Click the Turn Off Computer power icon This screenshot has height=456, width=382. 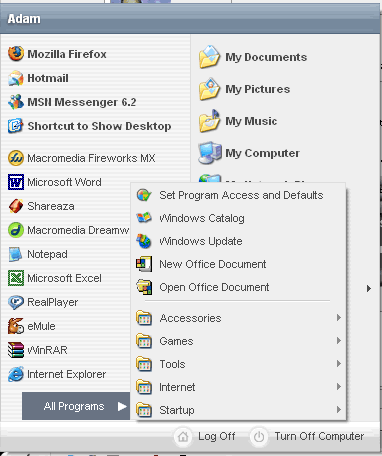coord(259,436)
